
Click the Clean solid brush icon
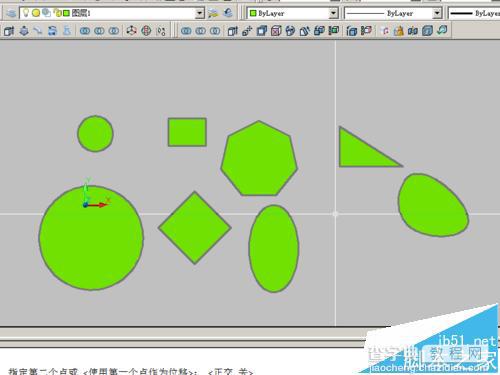tap(399, 31)
